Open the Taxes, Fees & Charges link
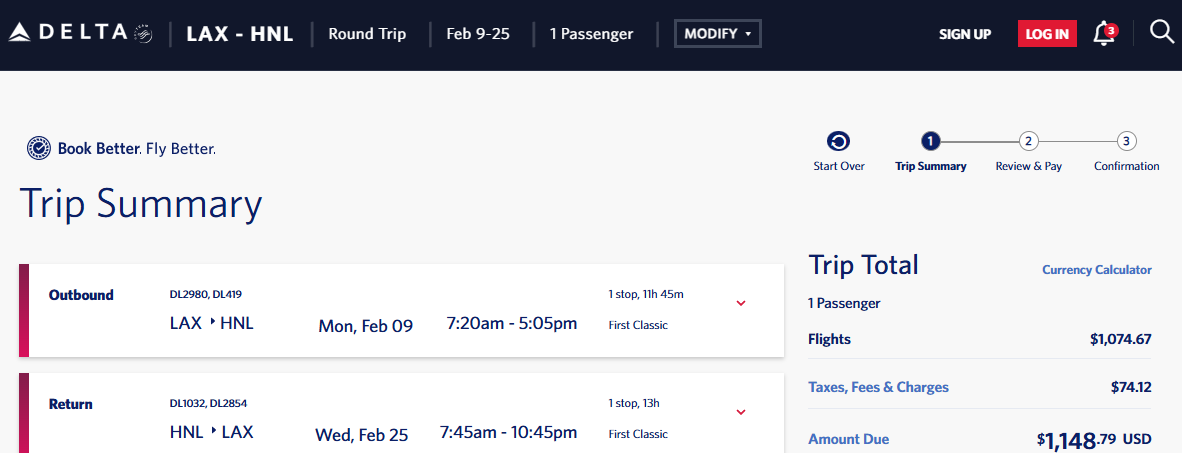 [x=878, y=387]
